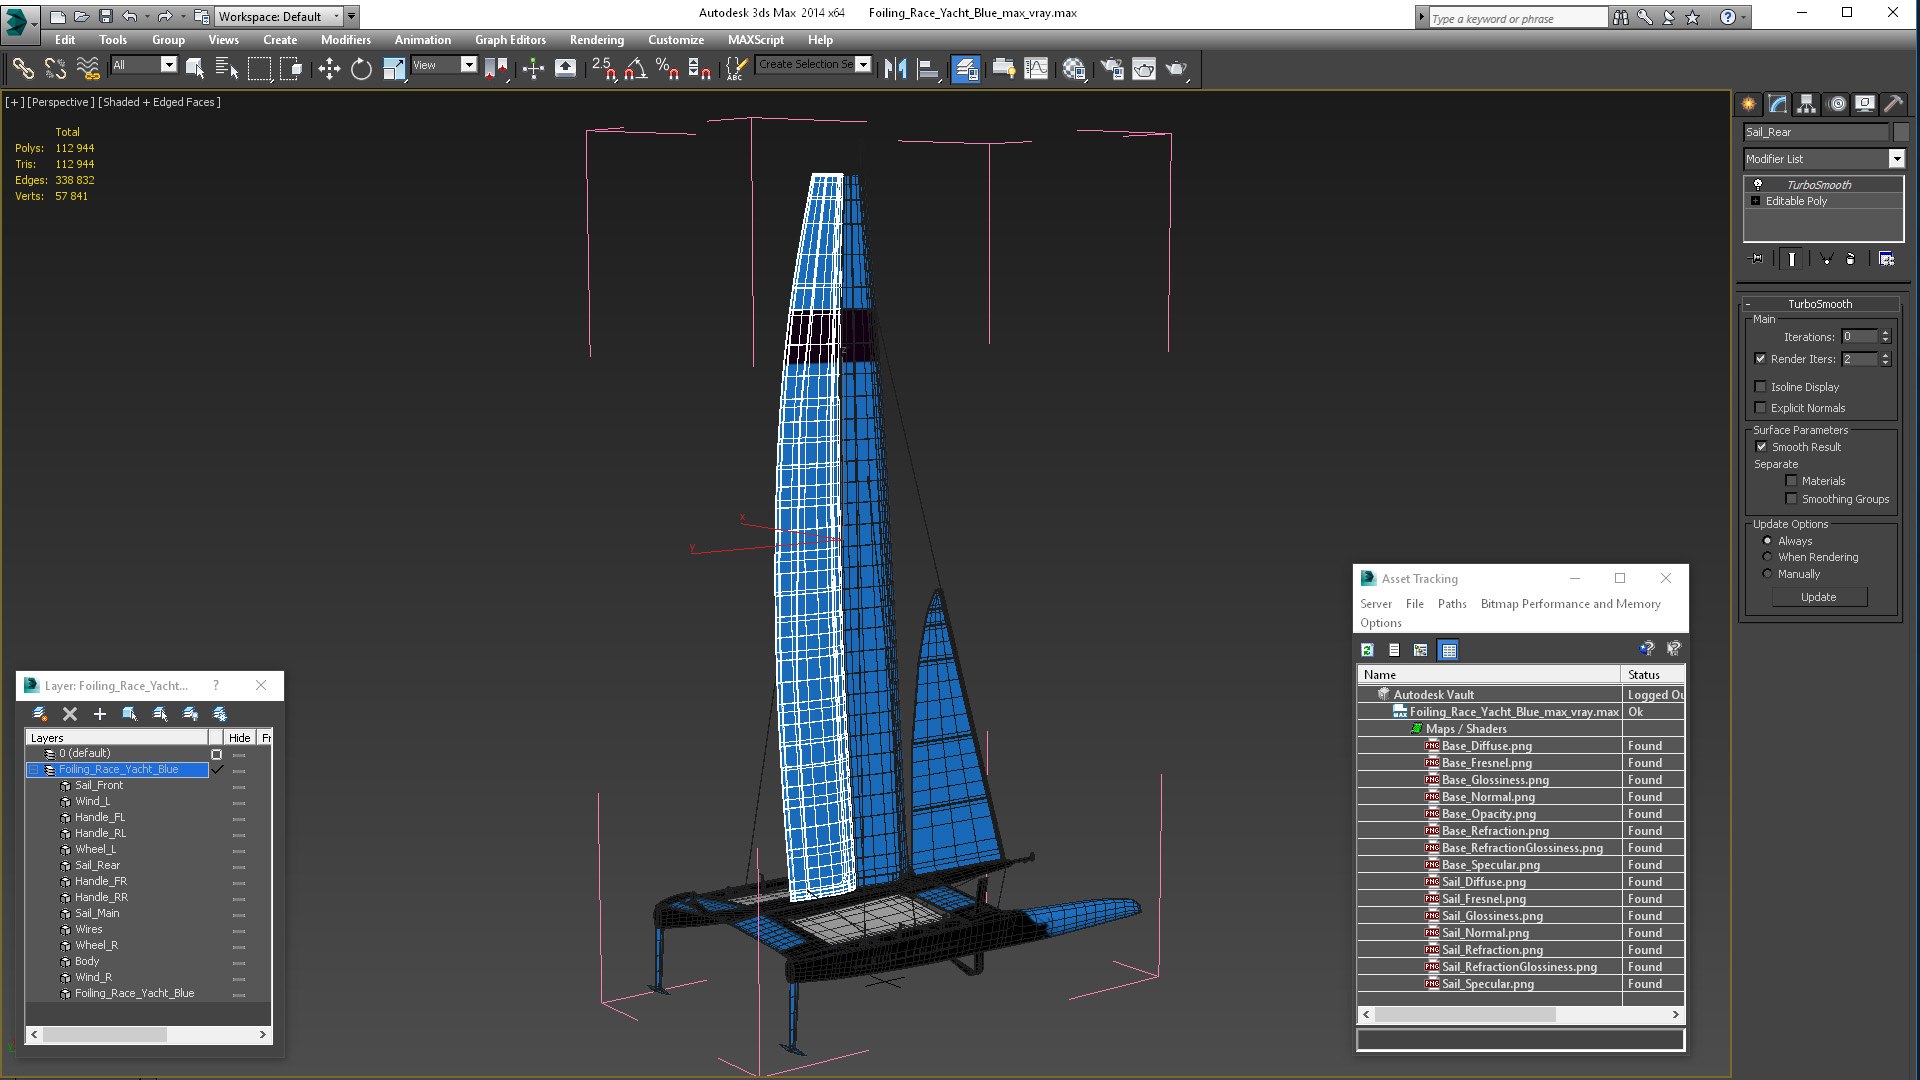Select the Always update option
Screen dimensions: 1920x1080
[1767, 541]
